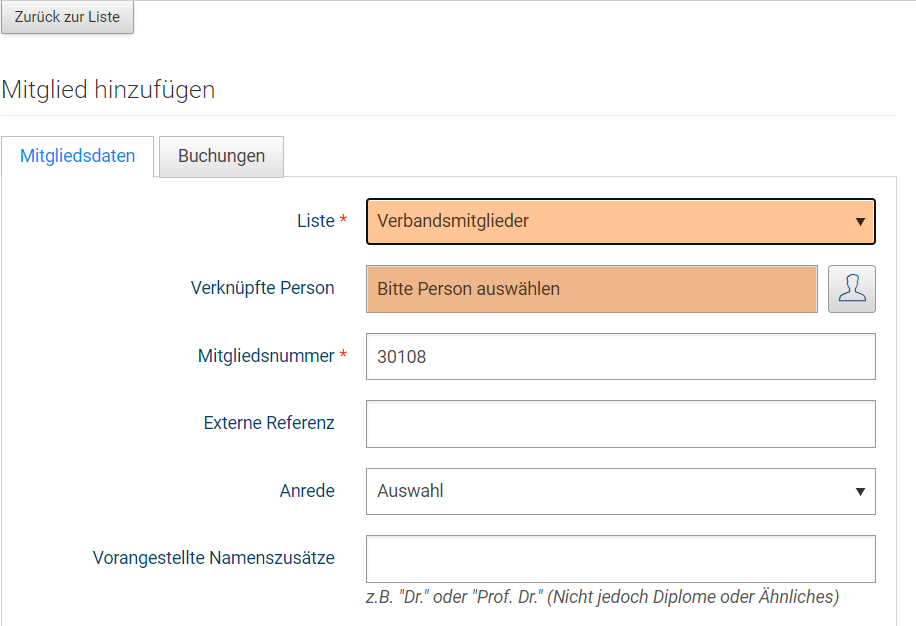The height and width of the screenshot is (626, 916).
Task: Select the Mitgliedsdaten tab
Action: (77, 156)
